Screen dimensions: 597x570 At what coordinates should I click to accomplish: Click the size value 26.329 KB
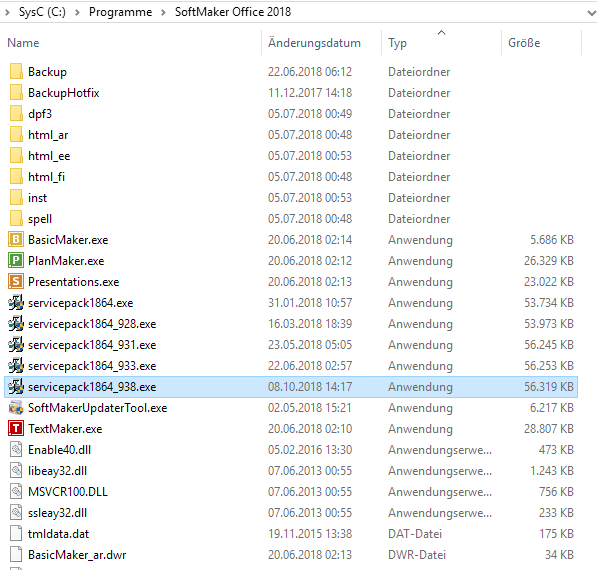click(x=549, y=261)
